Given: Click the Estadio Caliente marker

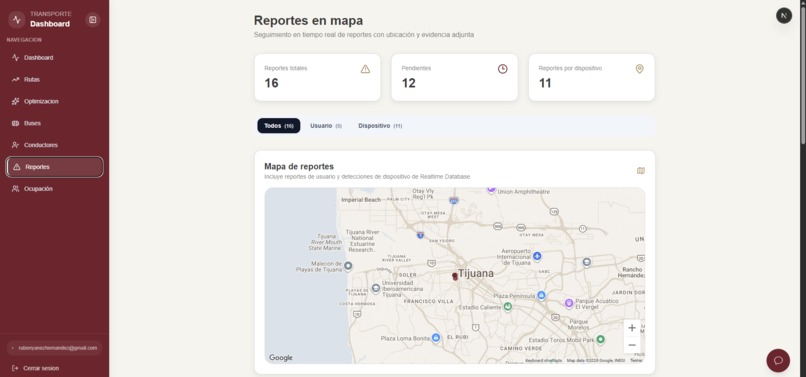Looking at the screenshot, I should [x=508, y=307].
